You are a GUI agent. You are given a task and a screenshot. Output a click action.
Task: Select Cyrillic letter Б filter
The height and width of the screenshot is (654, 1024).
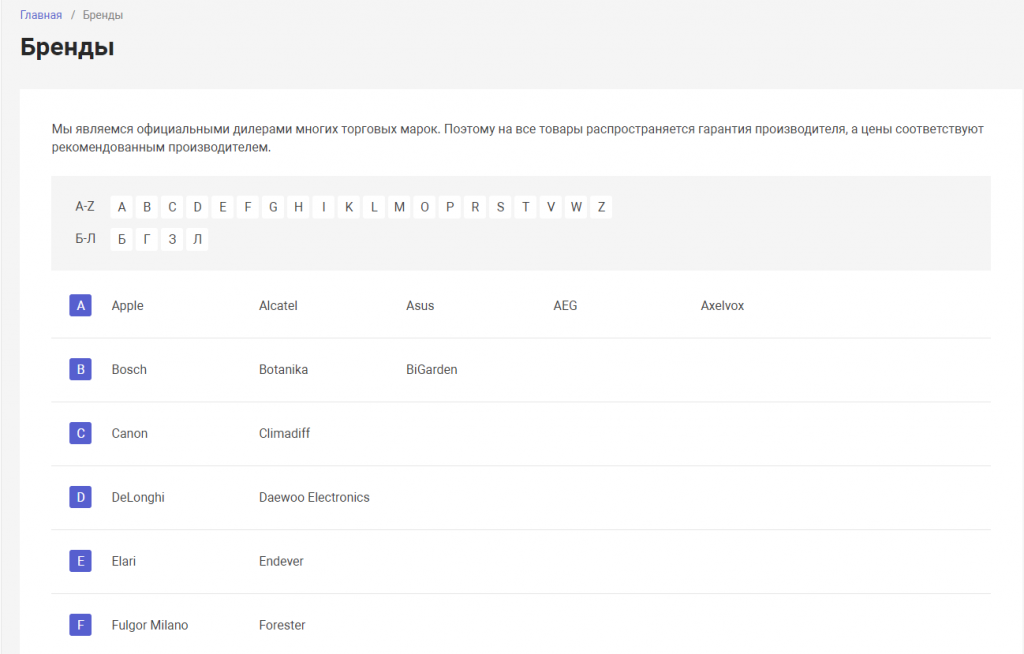(x=121, y=239)
